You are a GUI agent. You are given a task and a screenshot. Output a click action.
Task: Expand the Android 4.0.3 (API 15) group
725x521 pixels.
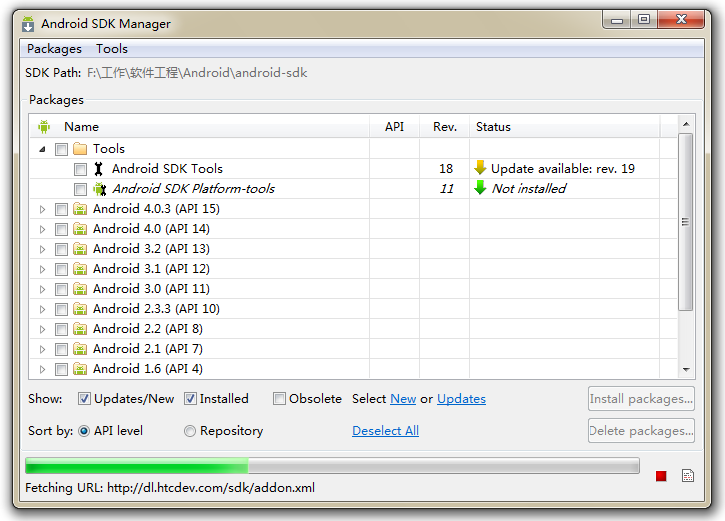tap(43, 209)
